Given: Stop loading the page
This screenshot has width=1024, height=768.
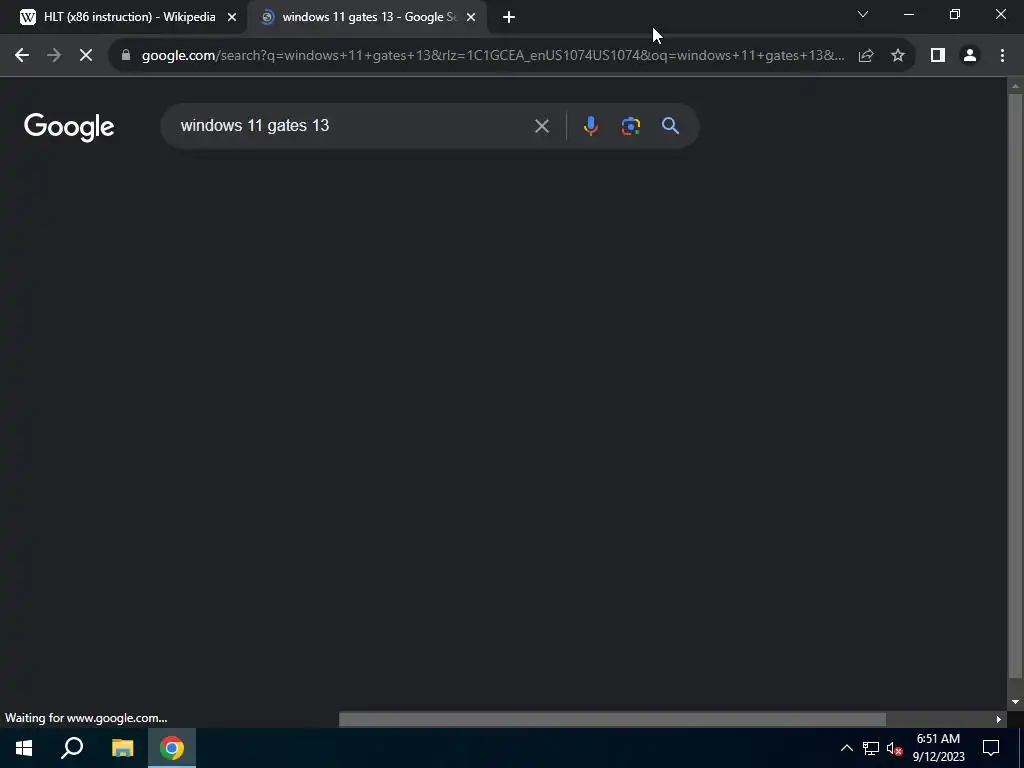Looking at the screenshot, I should [86, 56].
